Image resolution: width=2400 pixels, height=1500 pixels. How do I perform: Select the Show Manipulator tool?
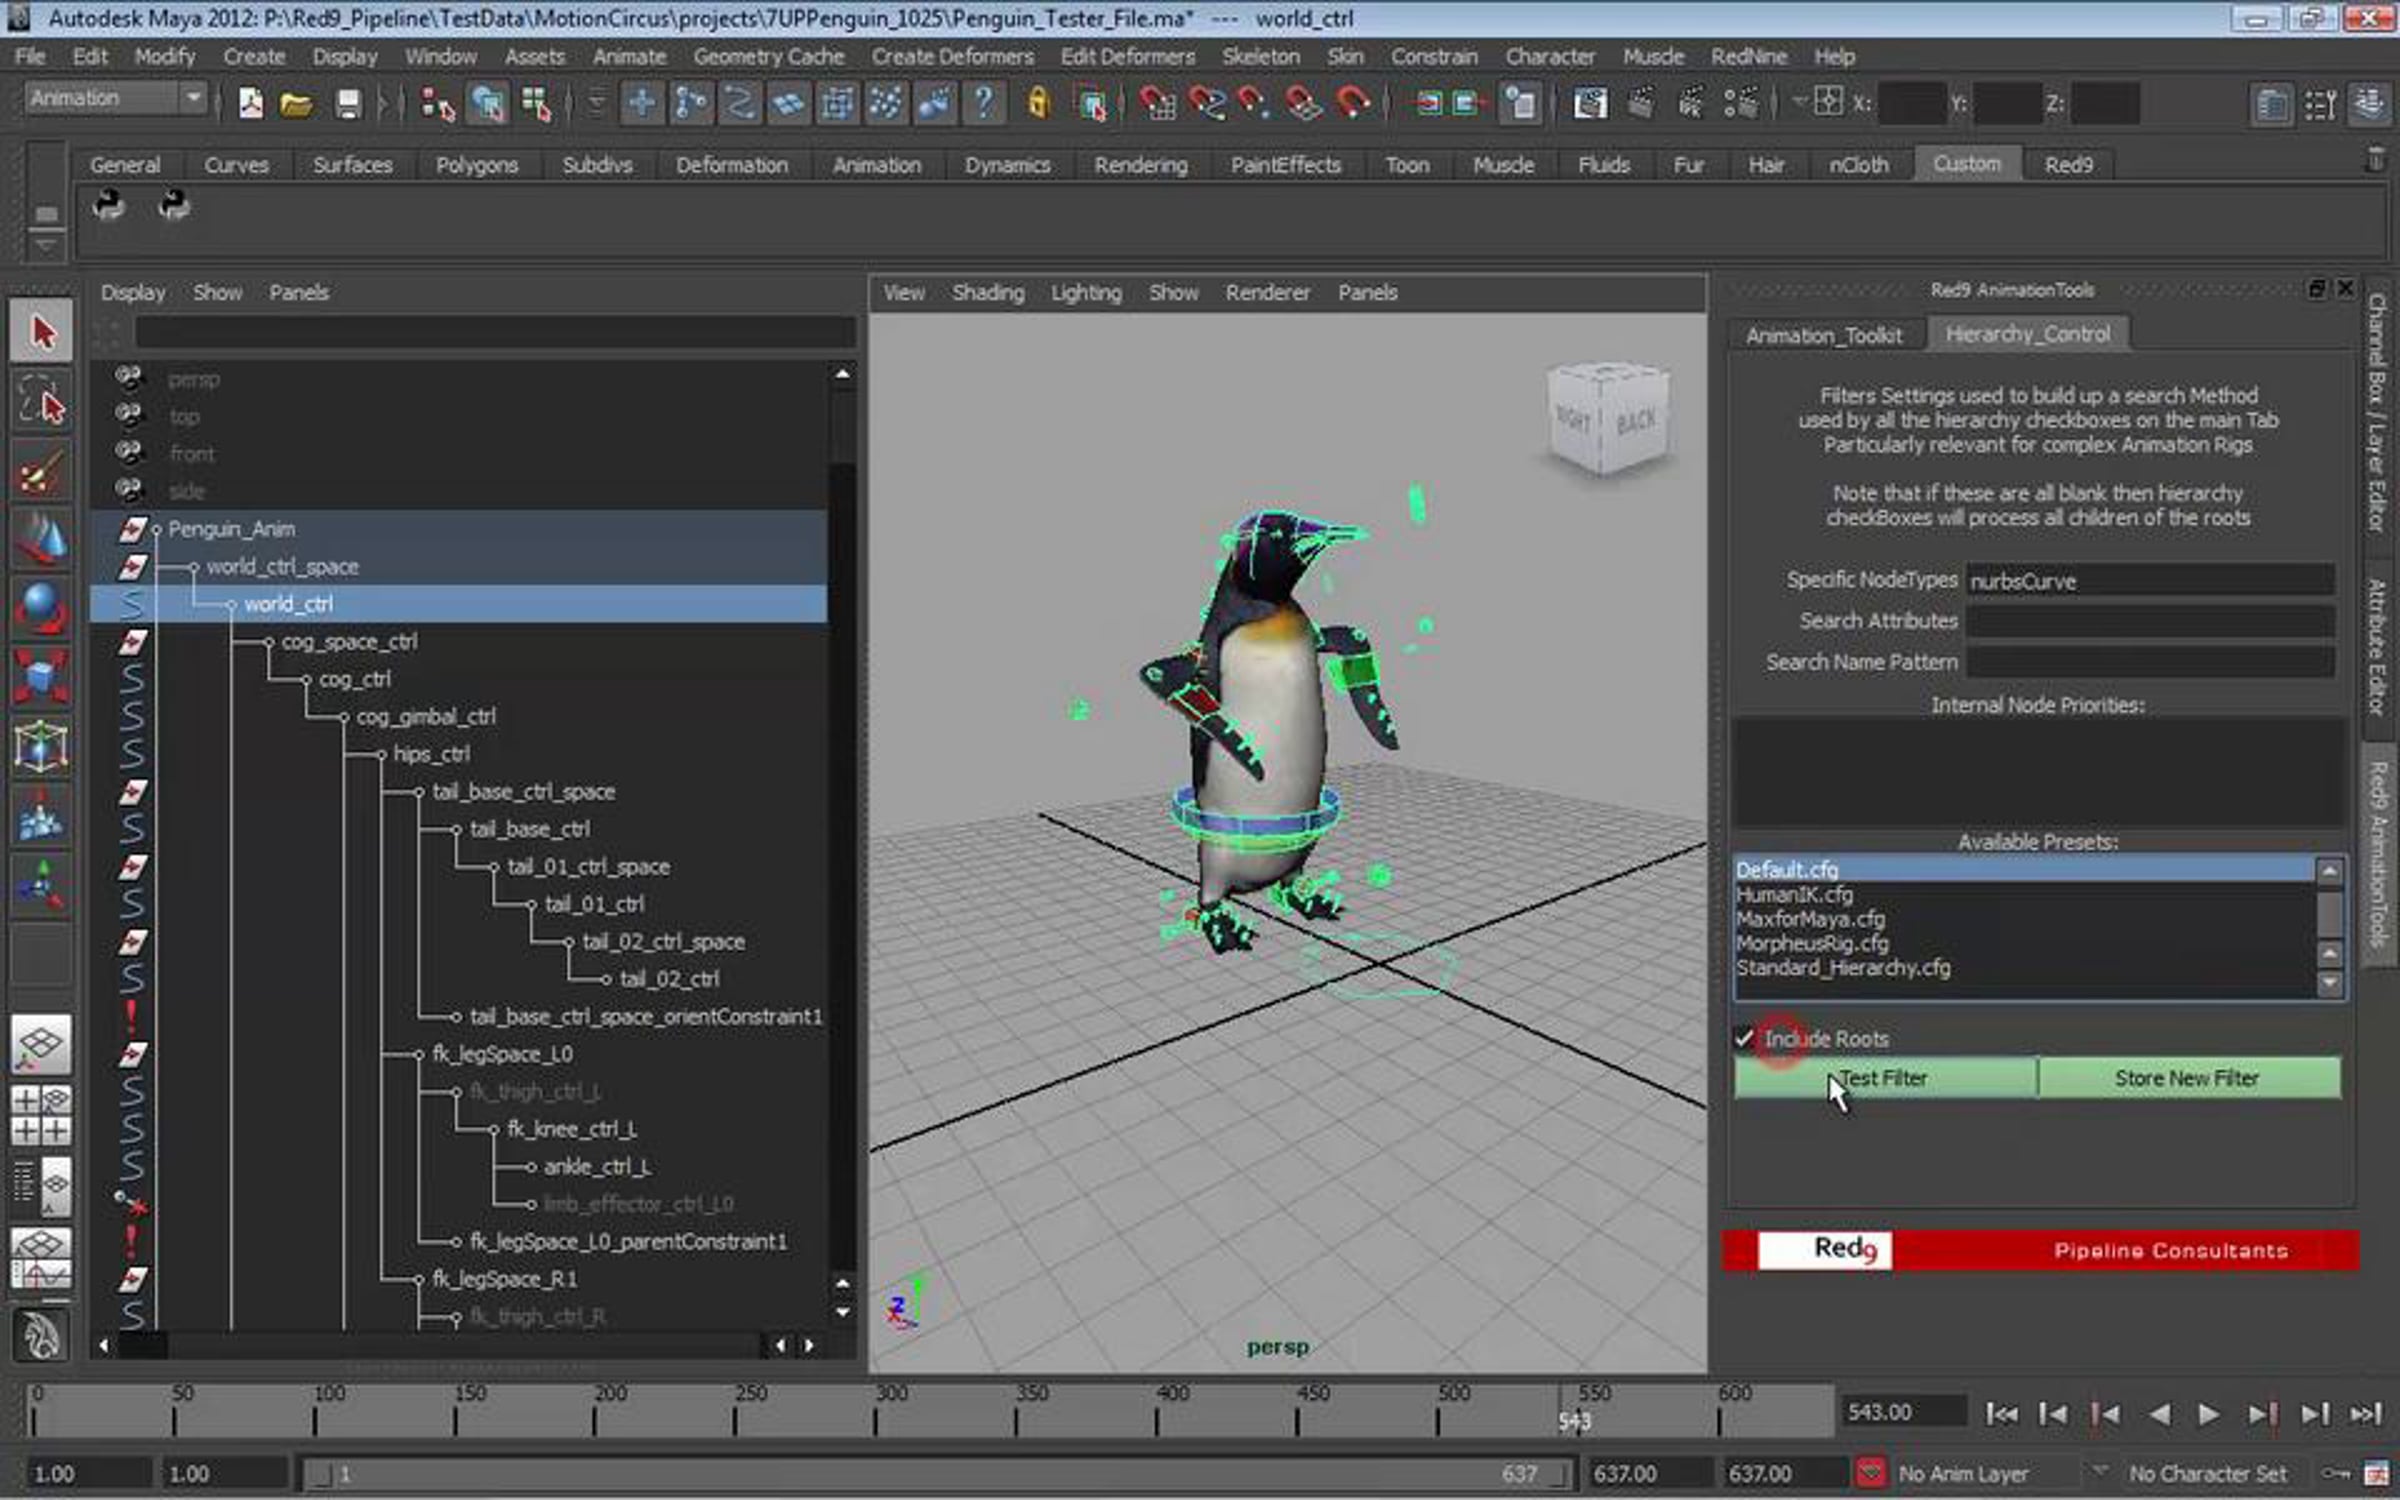tap(41, 885)
